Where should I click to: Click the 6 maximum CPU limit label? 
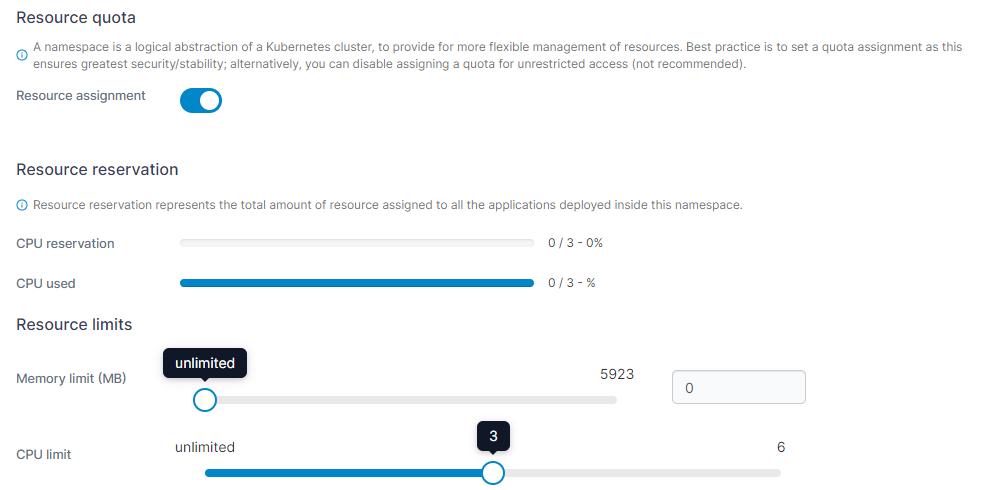781,447
